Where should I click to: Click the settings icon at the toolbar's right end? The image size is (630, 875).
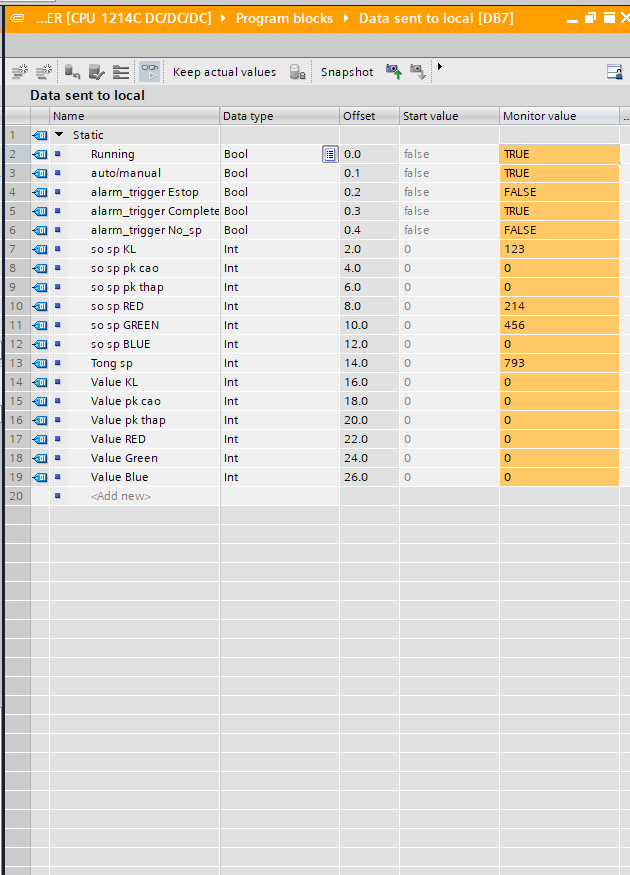(614, 72)
